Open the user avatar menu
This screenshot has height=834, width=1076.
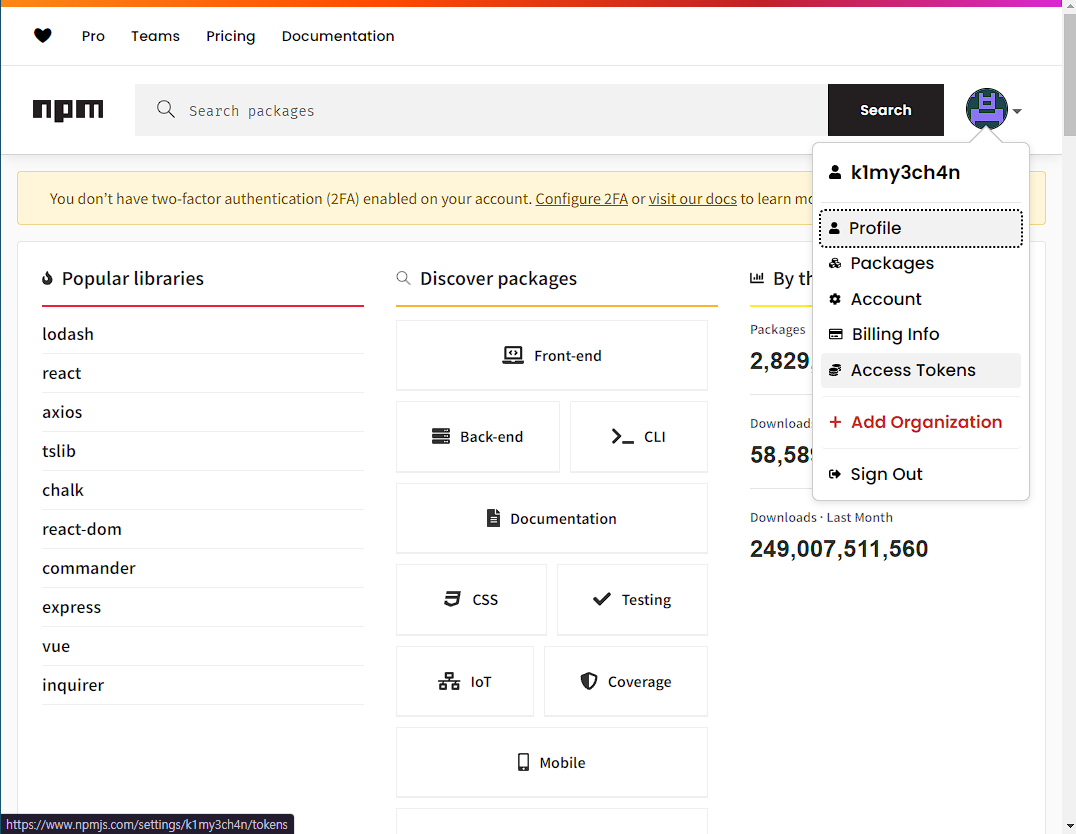pos(986,110)
